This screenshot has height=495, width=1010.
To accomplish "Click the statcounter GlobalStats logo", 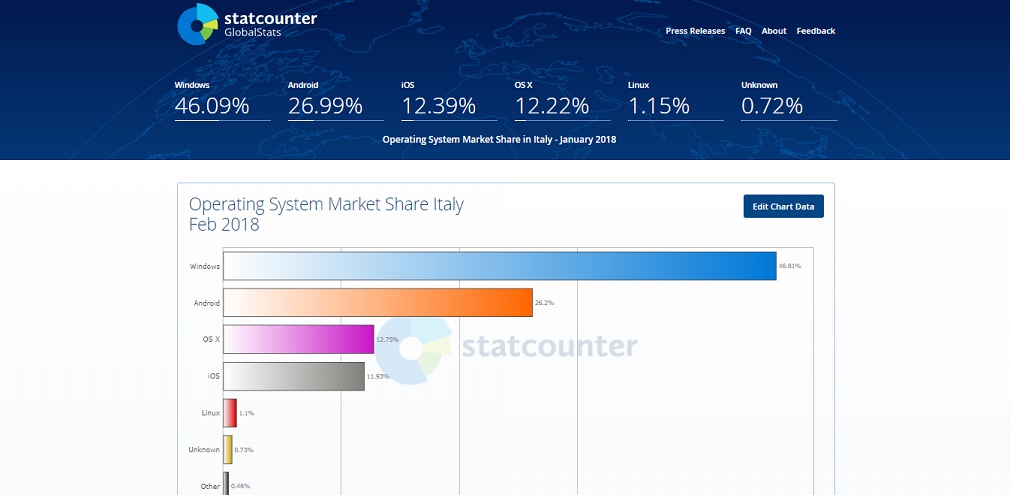I will (247, 24).
